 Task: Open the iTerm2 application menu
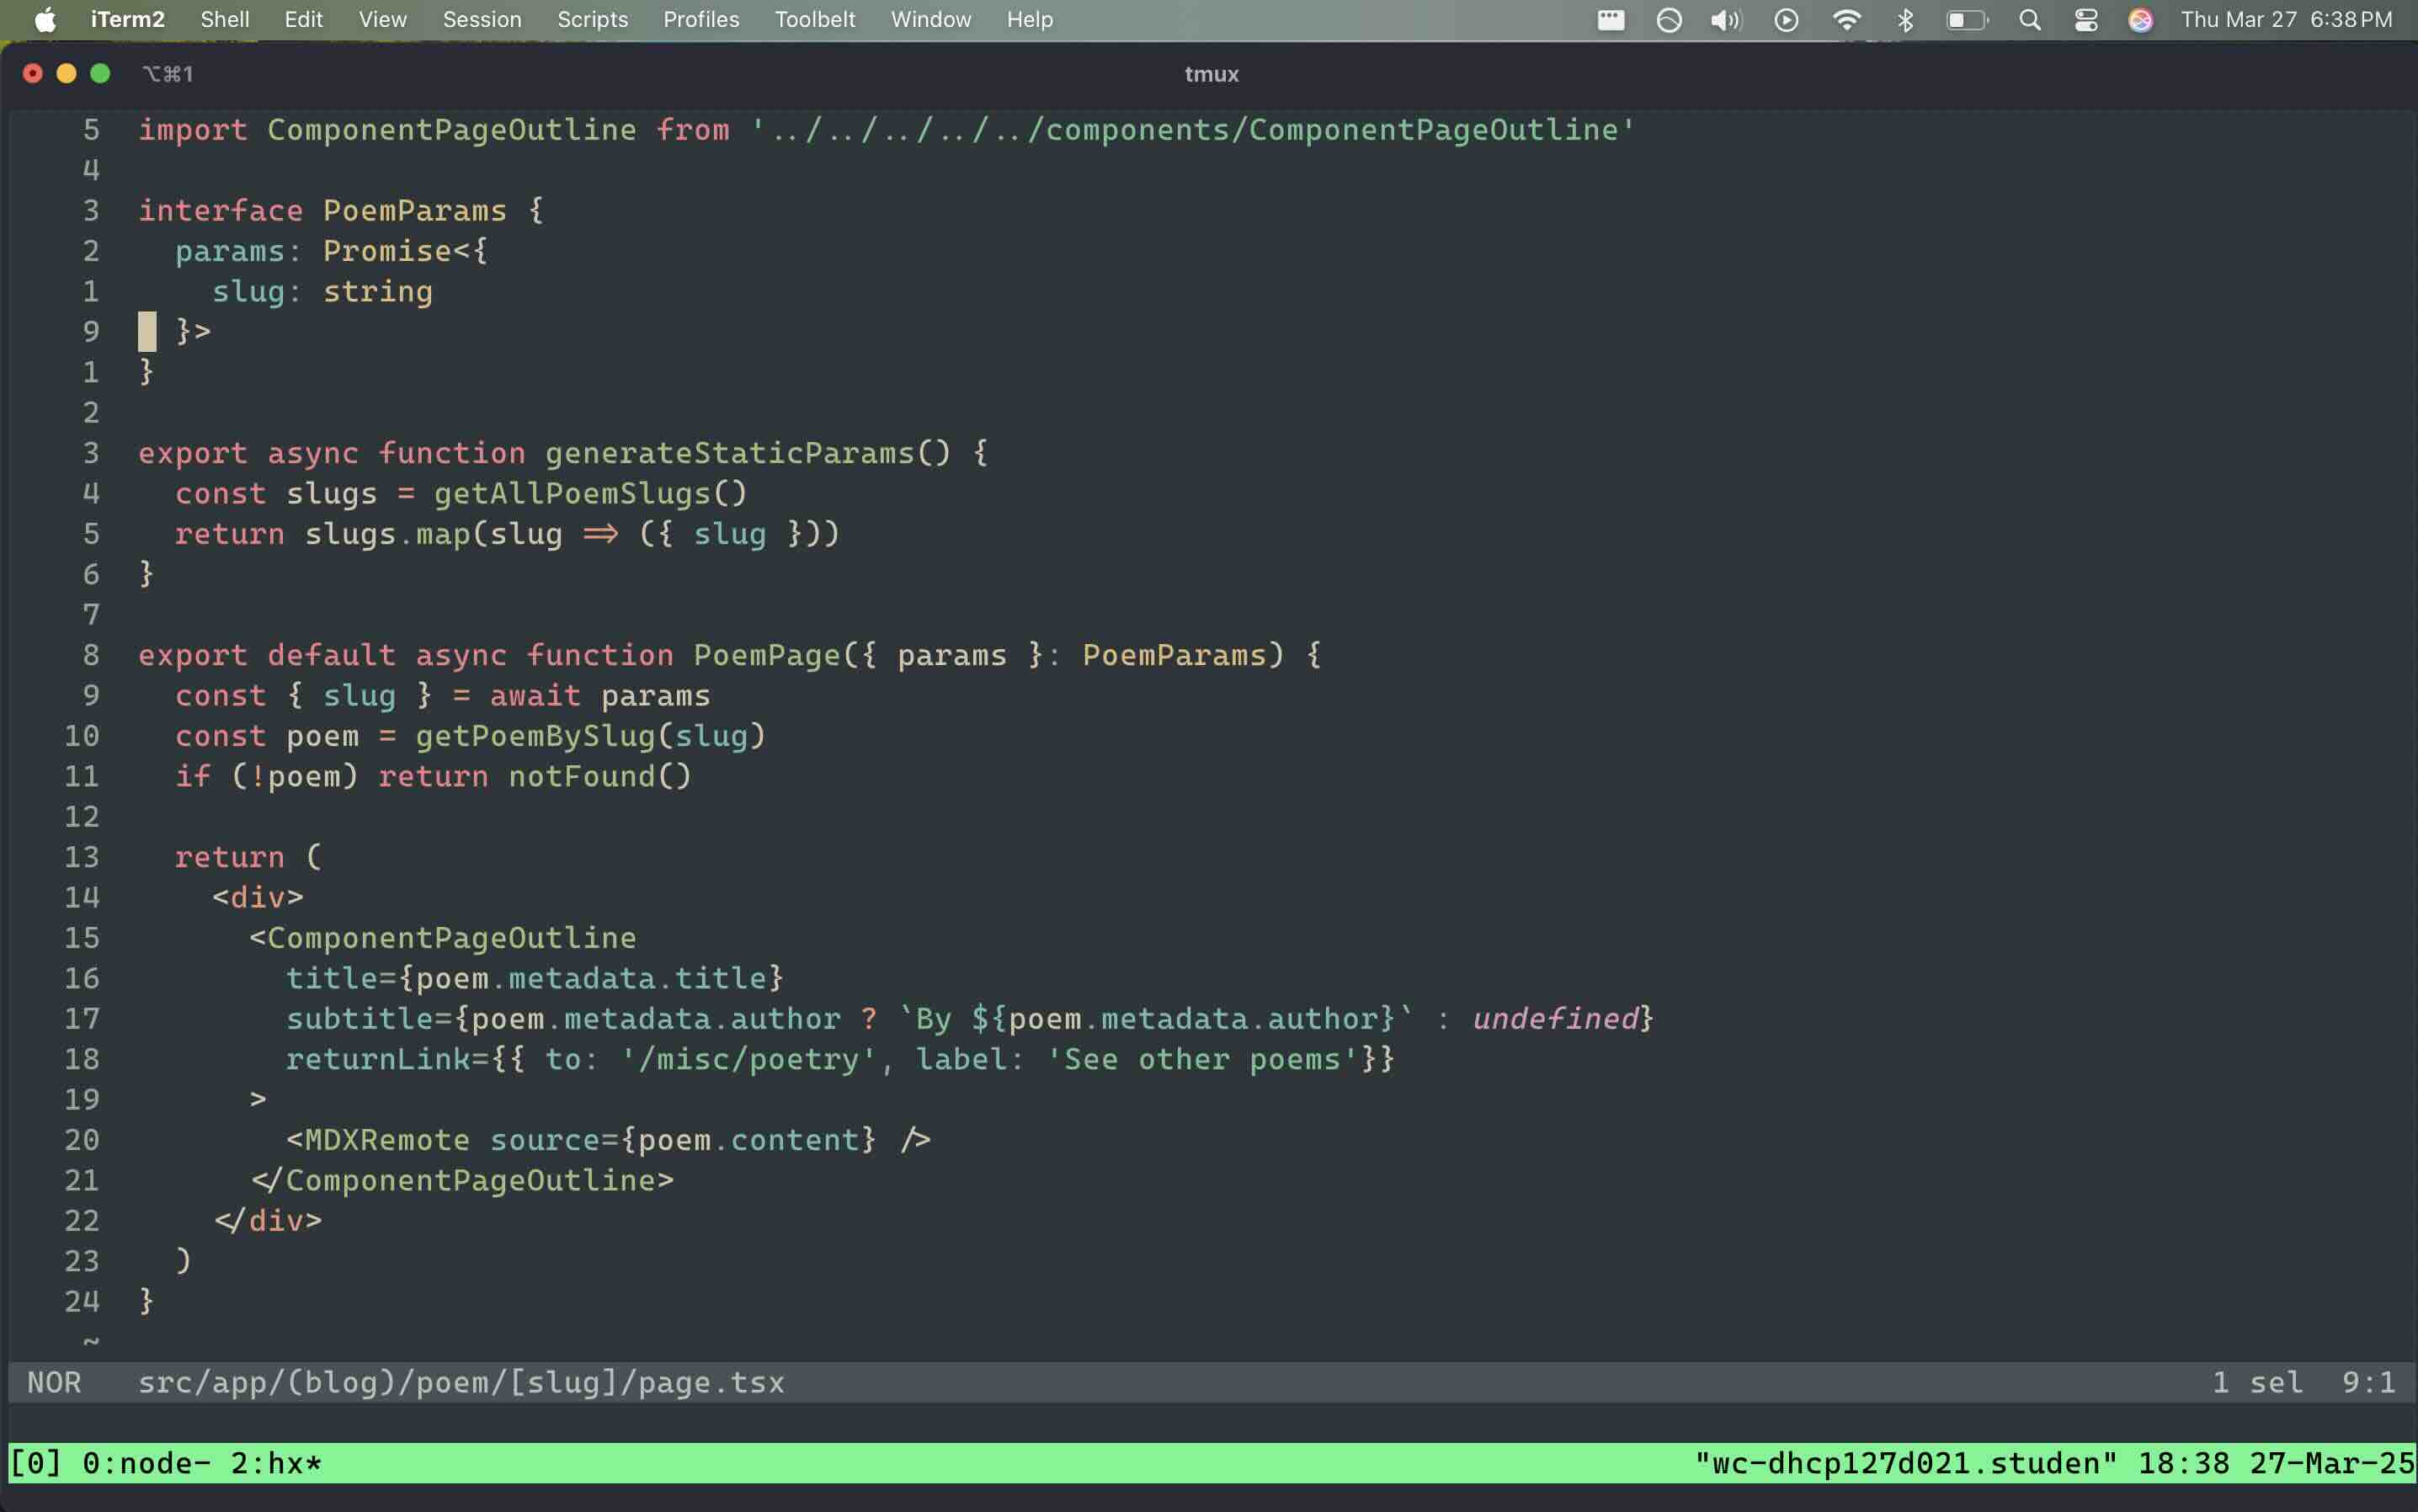tap(127, 20)
